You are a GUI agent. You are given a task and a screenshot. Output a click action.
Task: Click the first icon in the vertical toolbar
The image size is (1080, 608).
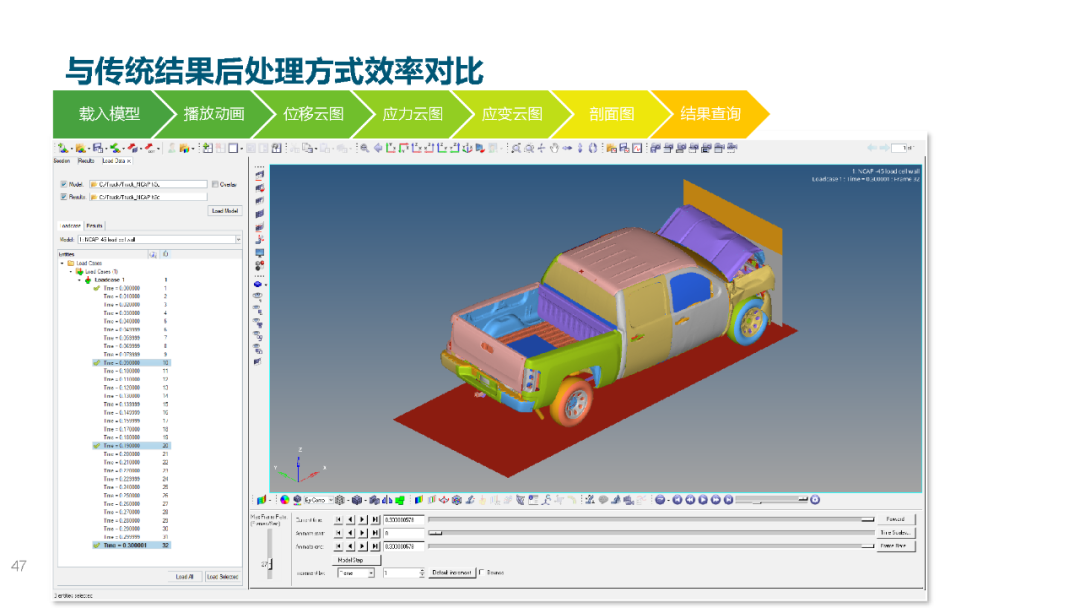click(x=259, y=175)
